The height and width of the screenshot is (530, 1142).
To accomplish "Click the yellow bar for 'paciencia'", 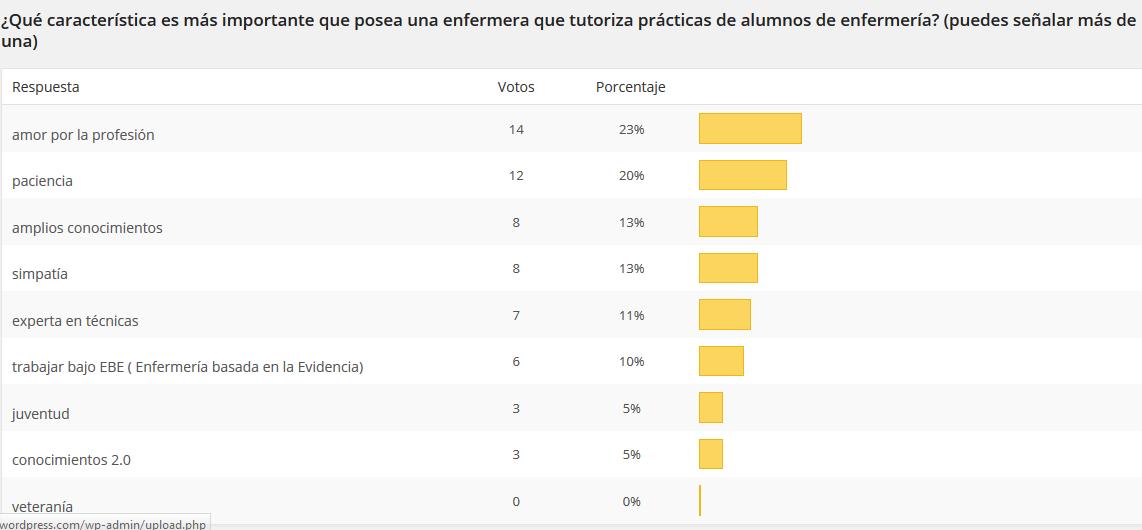I will pyautogui.click(x=742, y=175).
